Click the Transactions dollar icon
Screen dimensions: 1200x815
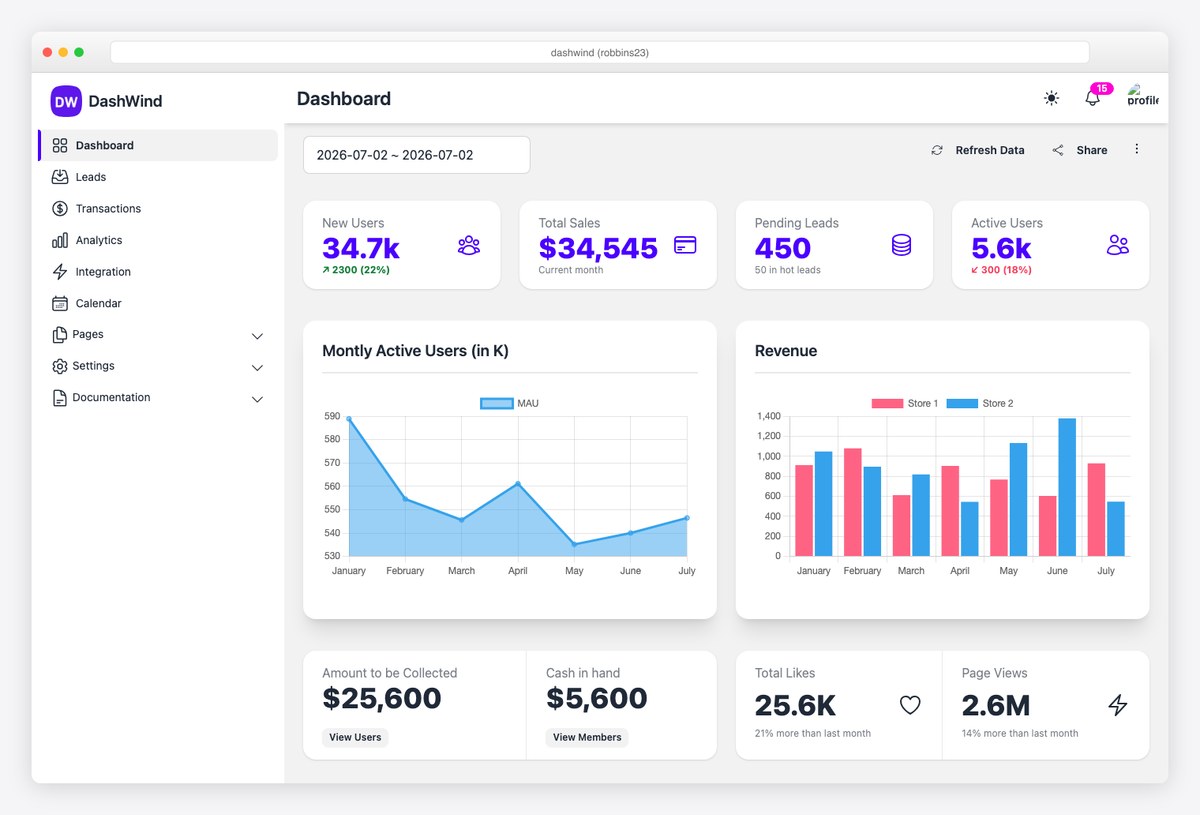pyautogui.click(x=60, y=208)
